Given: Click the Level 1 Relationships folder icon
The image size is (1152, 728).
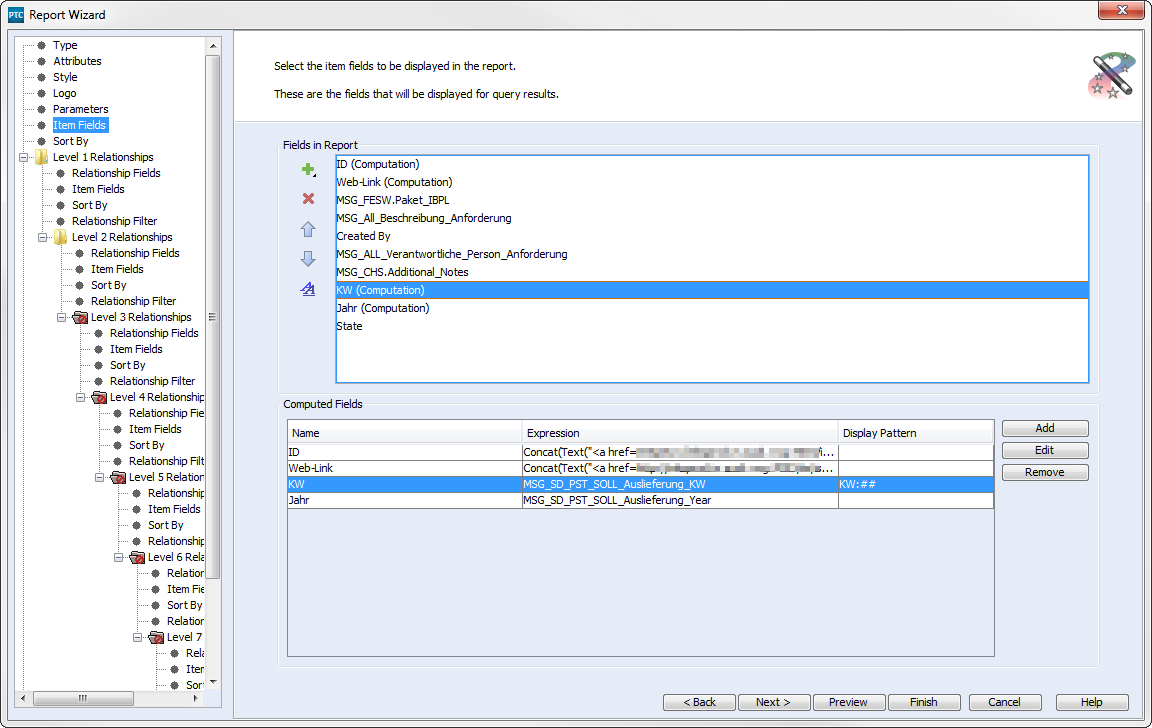Looking at the screenshot, I should 41,157.
